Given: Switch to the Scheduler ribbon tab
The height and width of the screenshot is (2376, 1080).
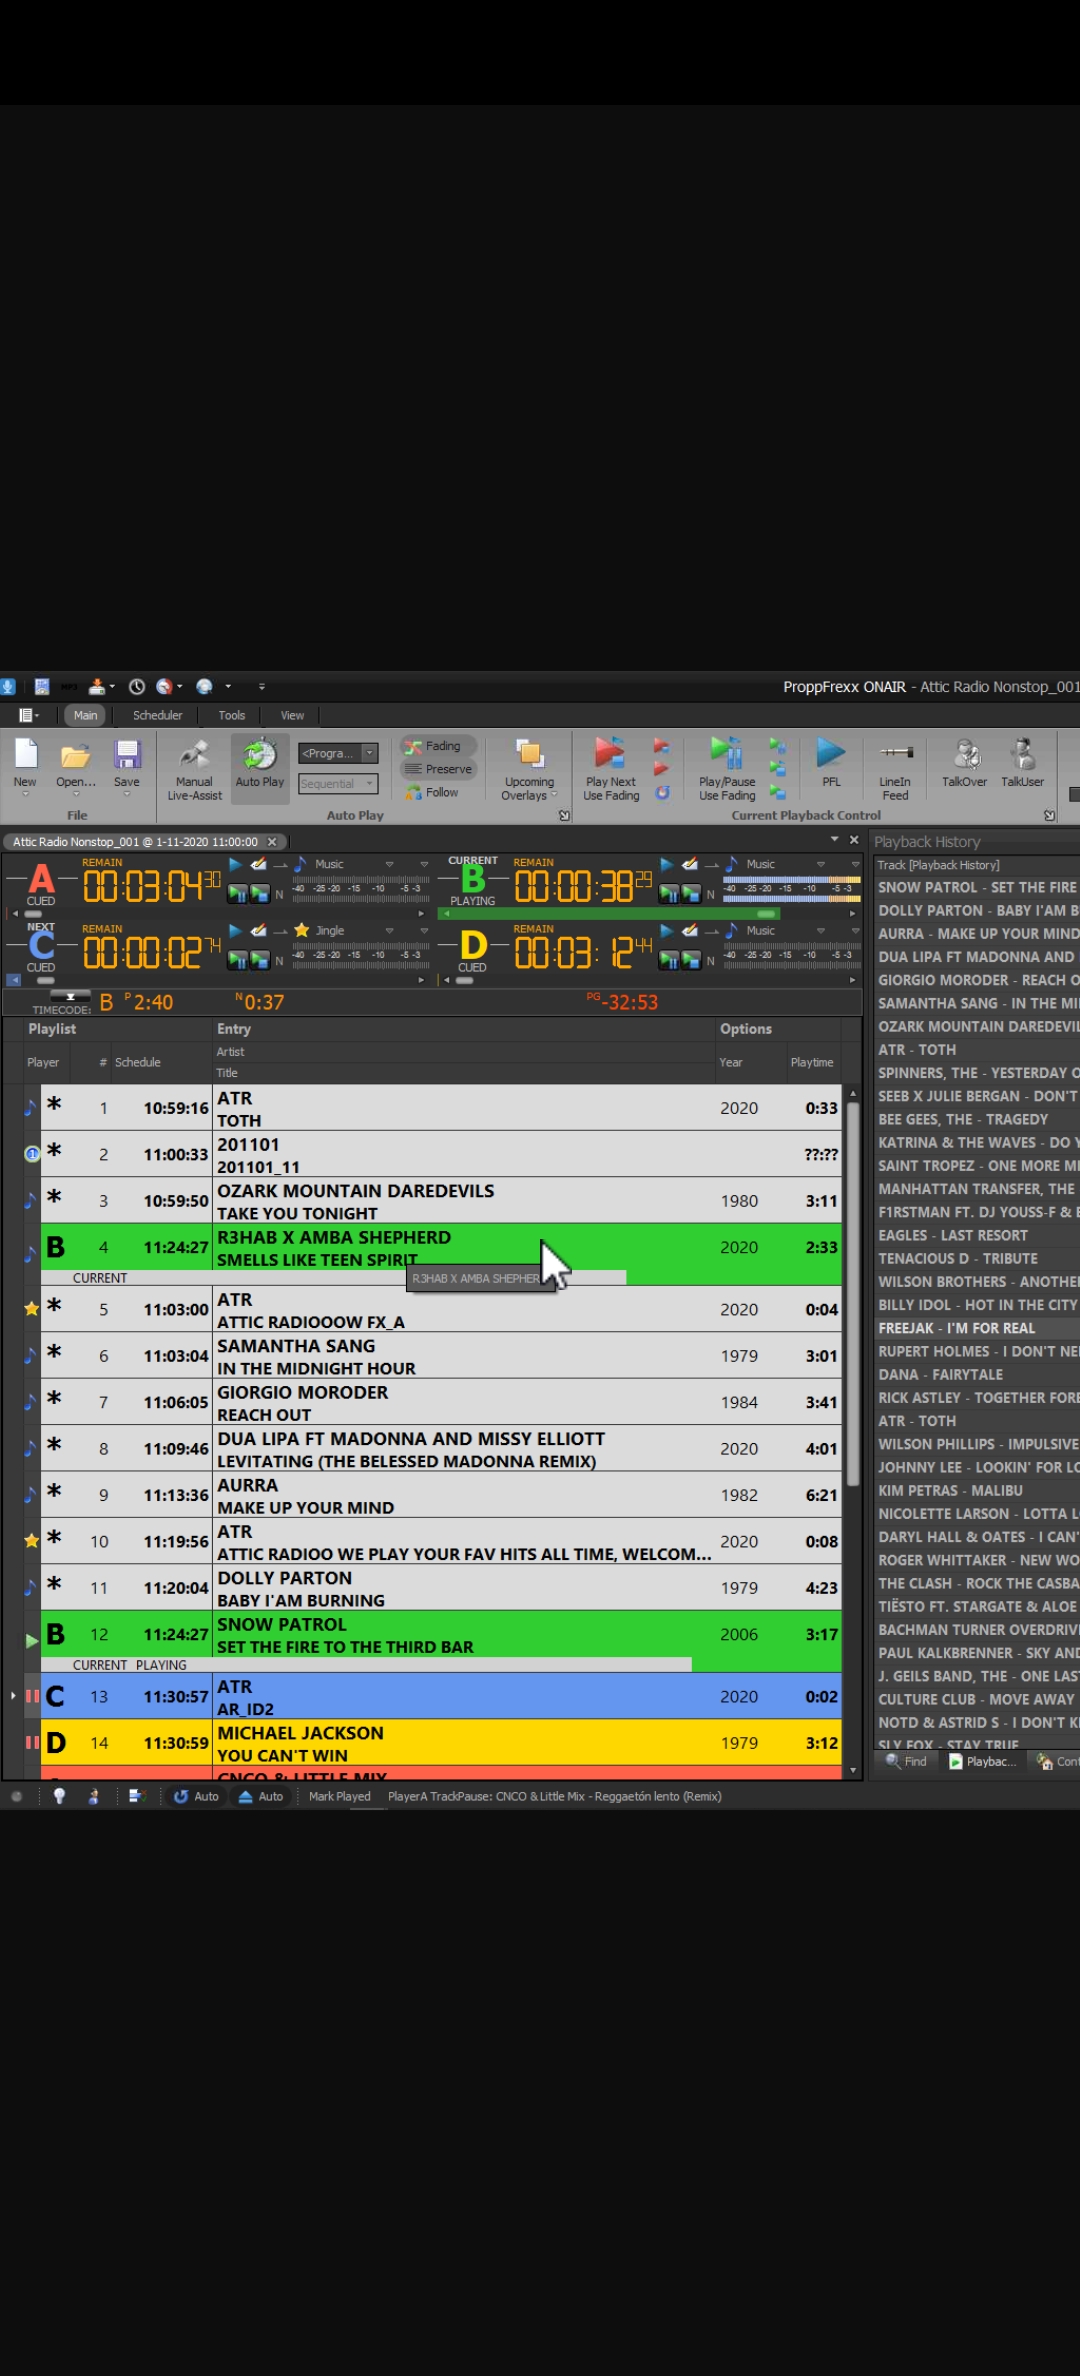Looking at the screenshot, I should point(158,715).
